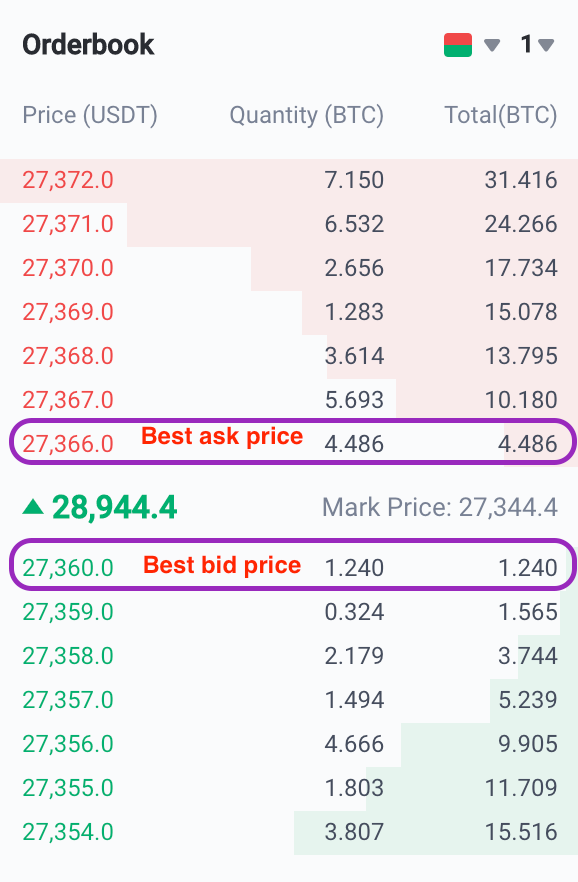578x882 pixels.
Task: Click the Total(BTC) column header
Action: coord(500,115)
